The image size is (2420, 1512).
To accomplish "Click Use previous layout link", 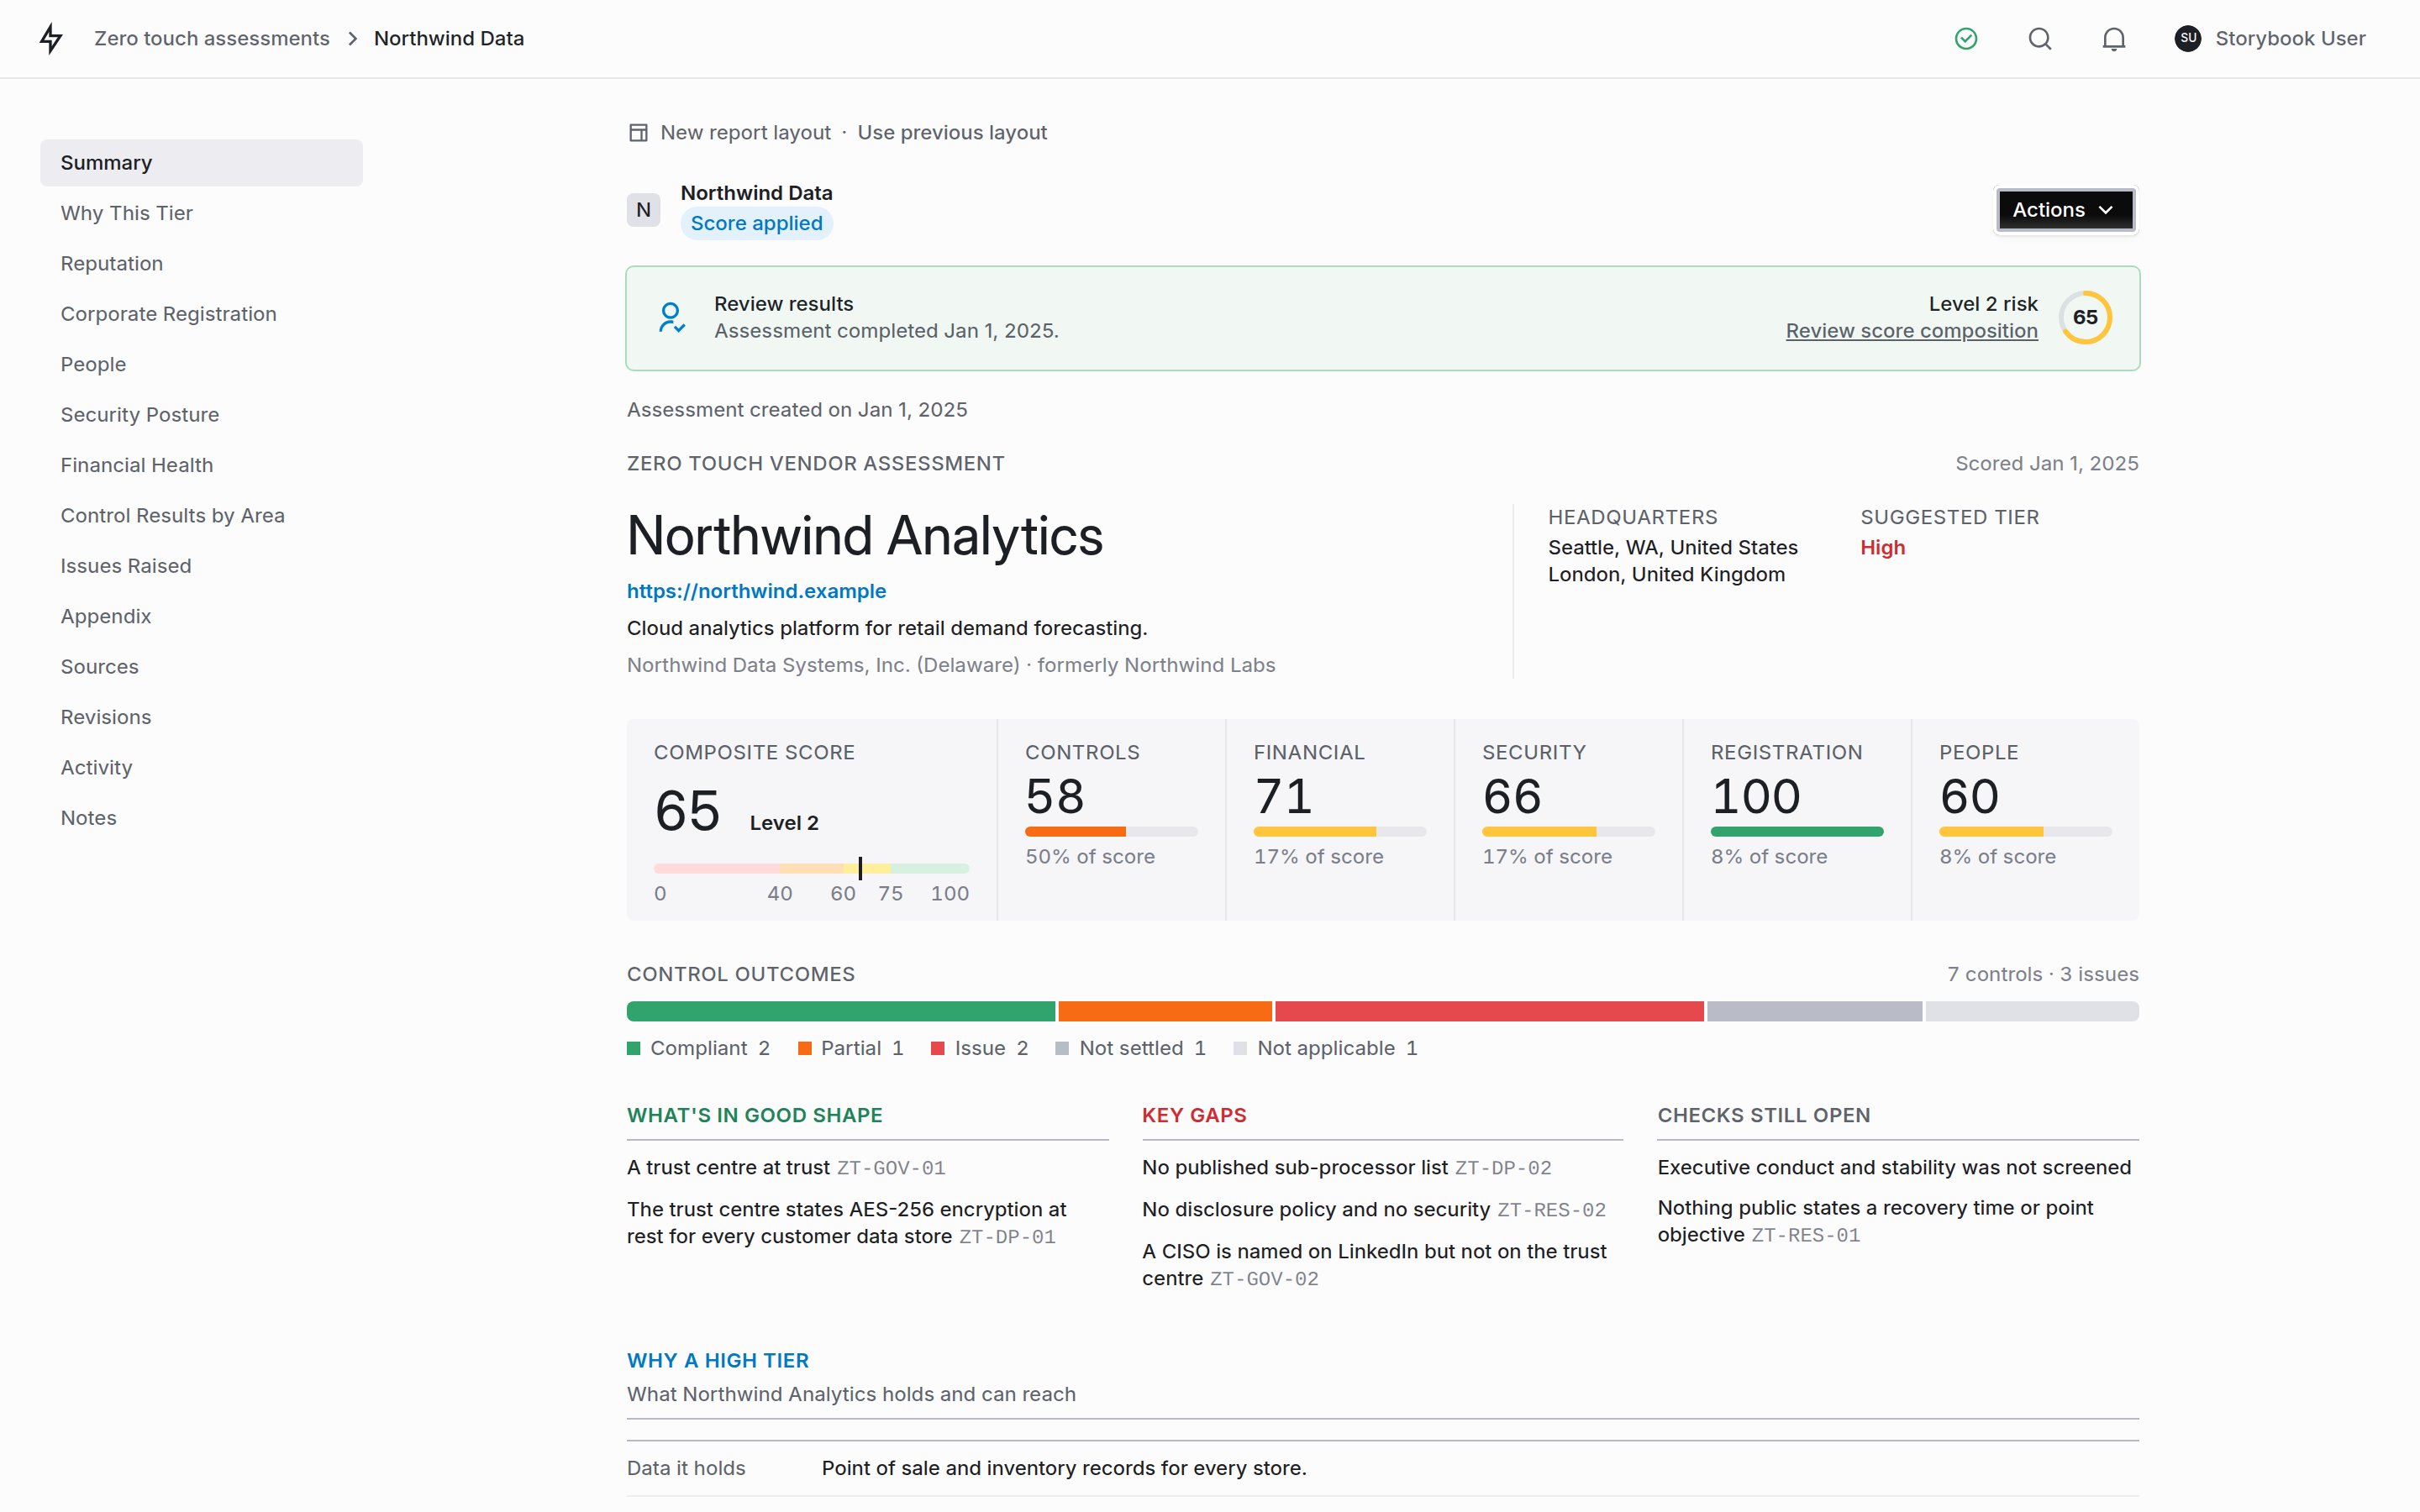I will tap(951, 132).
